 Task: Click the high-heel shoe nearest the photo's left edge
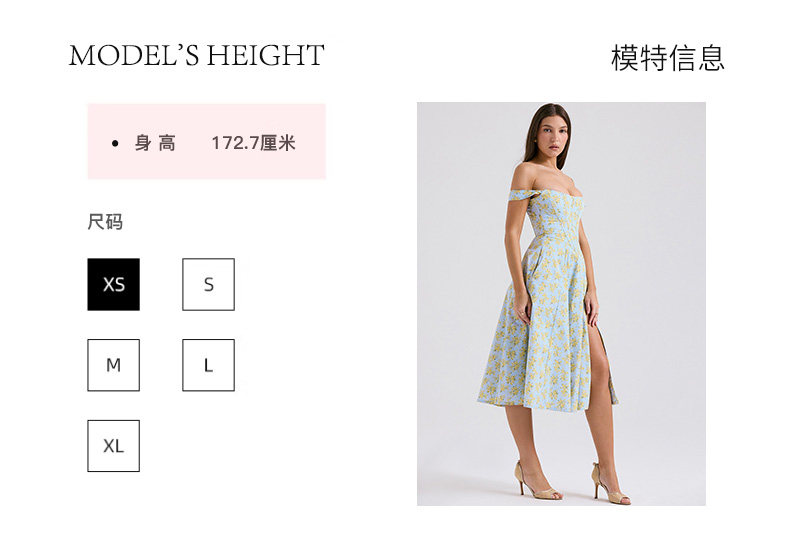tap(537, 481)
